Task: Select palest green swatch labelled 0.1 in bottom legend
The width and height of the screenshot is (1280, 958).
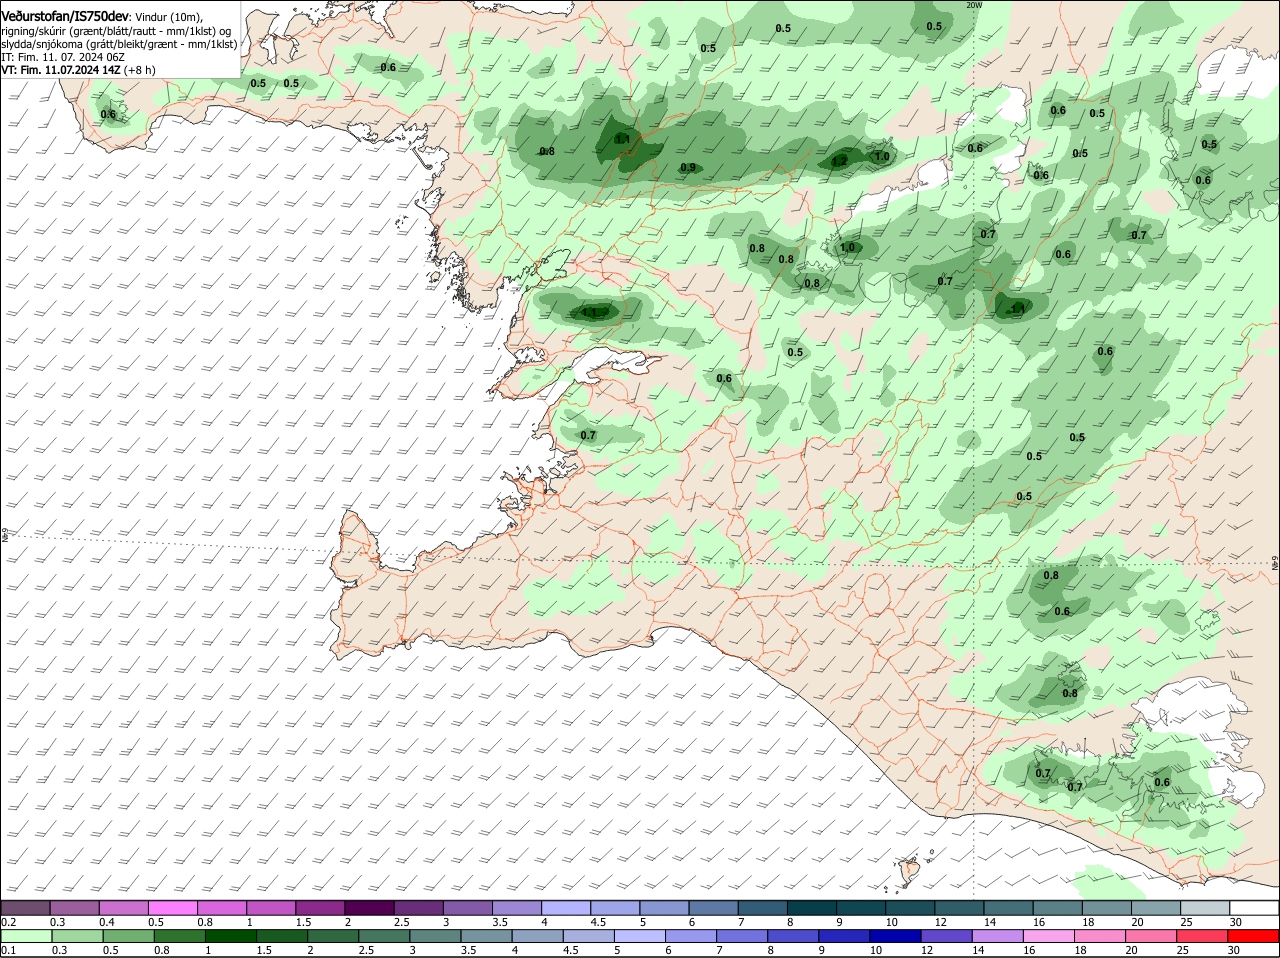Action: click(x=26, y=935)
